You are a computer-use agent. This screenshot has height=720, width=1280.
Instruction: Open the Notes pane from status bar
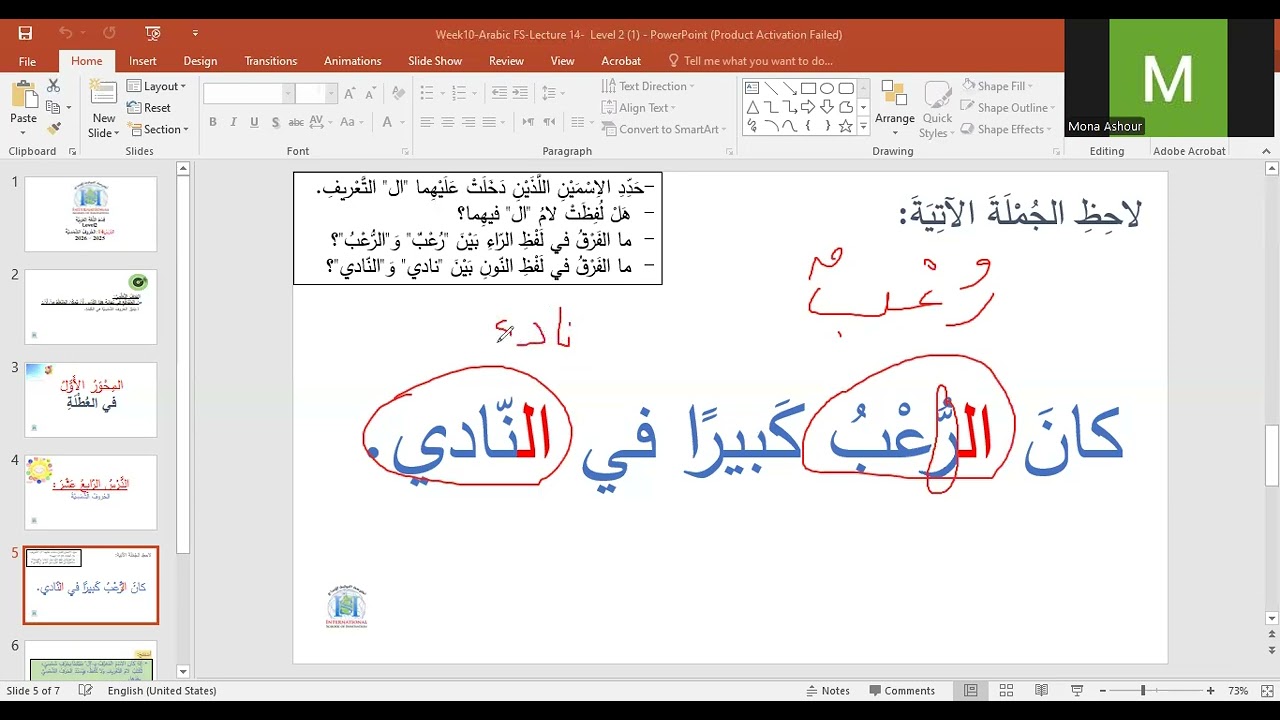click(x=828, y=691)
